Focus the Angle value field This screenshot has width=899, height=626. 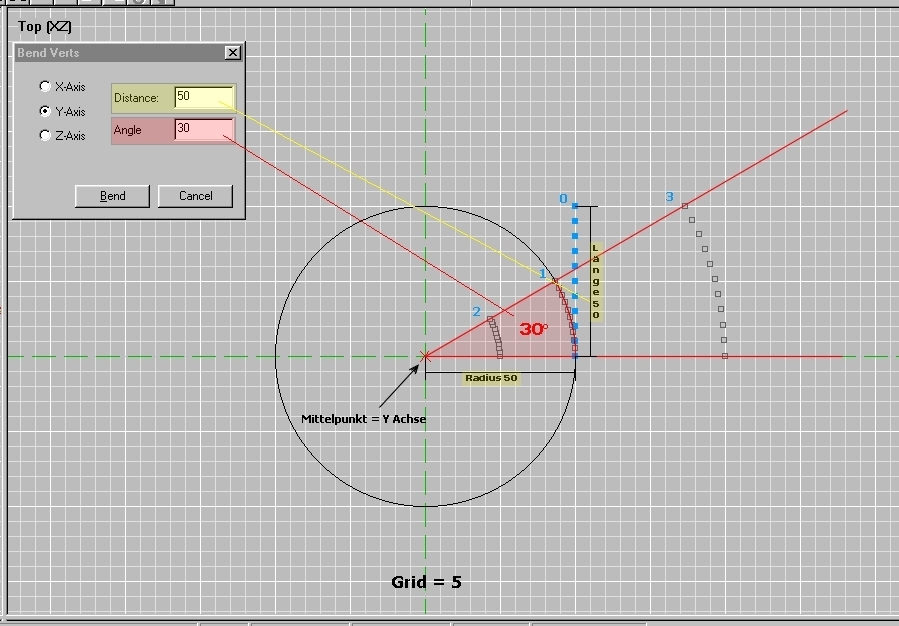tap(203, 129)
